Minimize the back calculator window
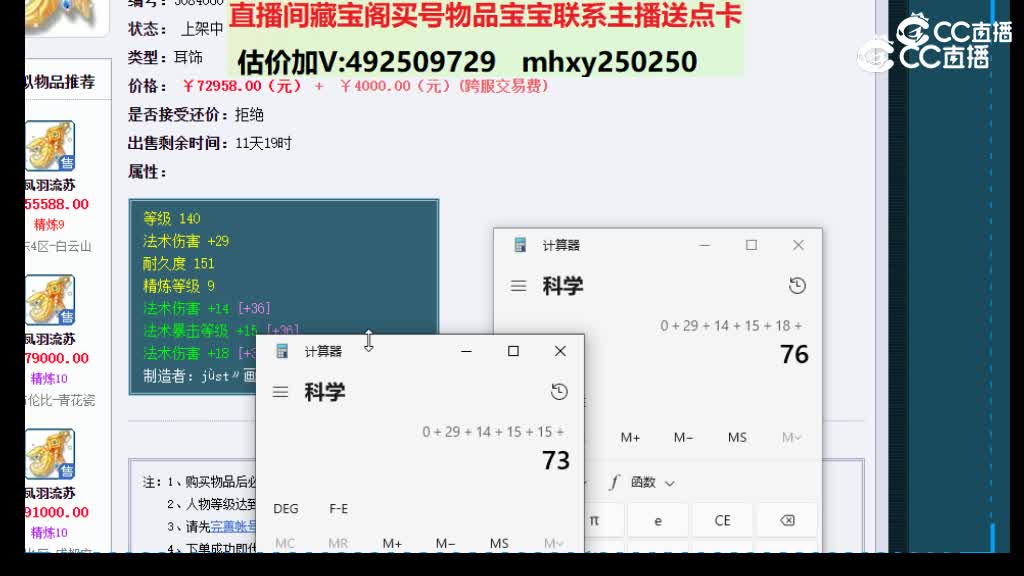 [705, 245]
